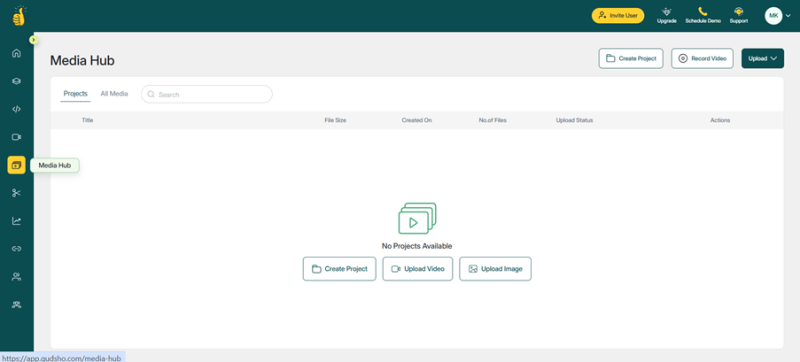Click the Record Video button

tap(702, 59)
